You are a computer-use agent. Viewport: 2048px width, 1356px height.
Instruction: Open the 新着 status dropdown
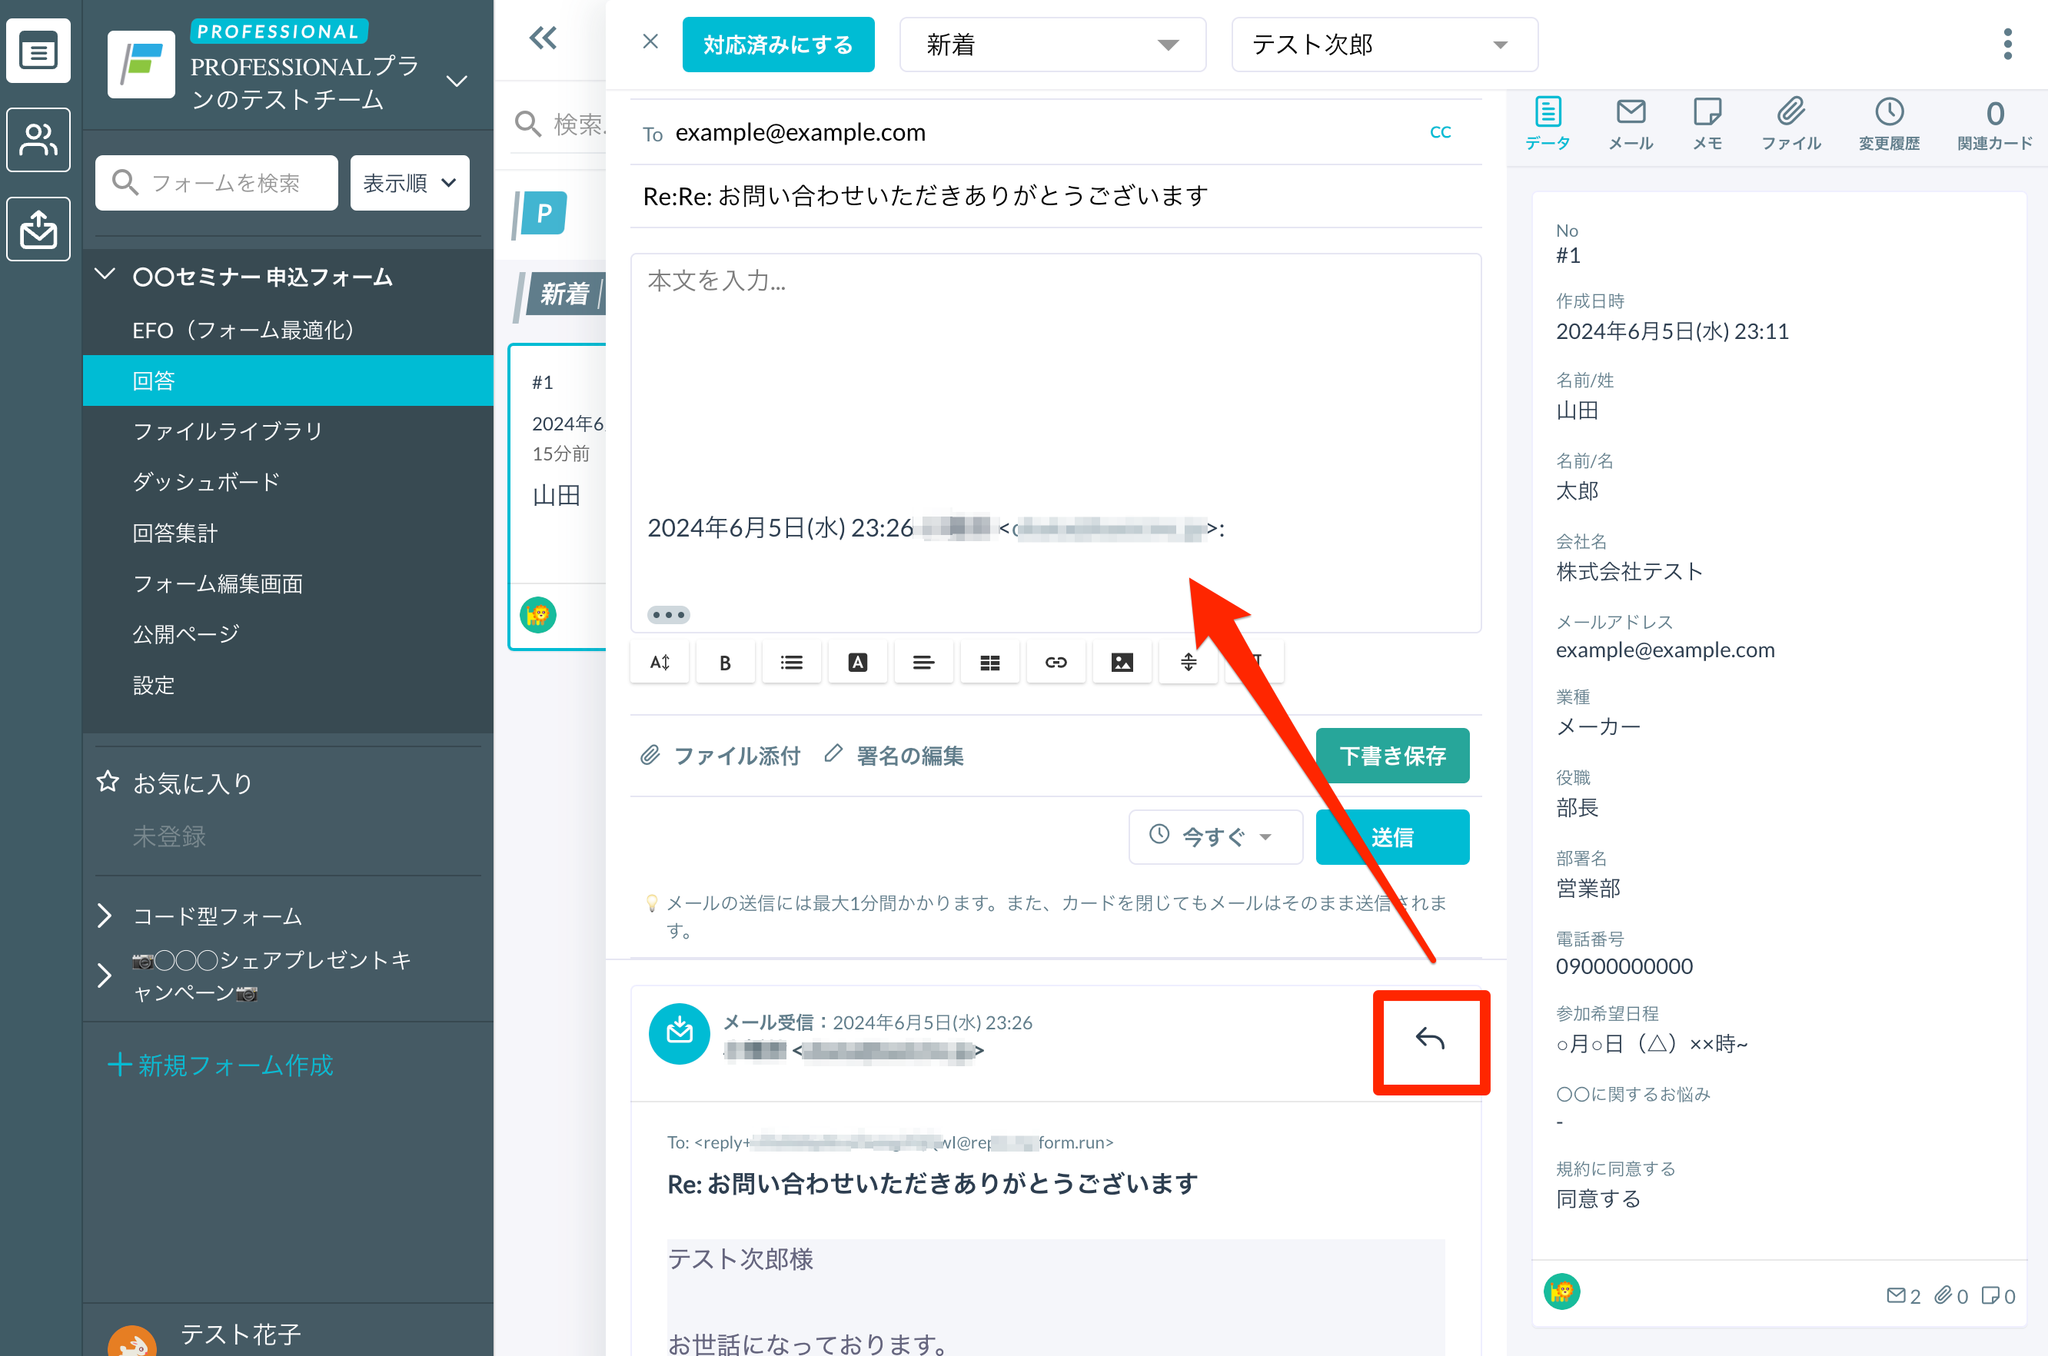1052,45
